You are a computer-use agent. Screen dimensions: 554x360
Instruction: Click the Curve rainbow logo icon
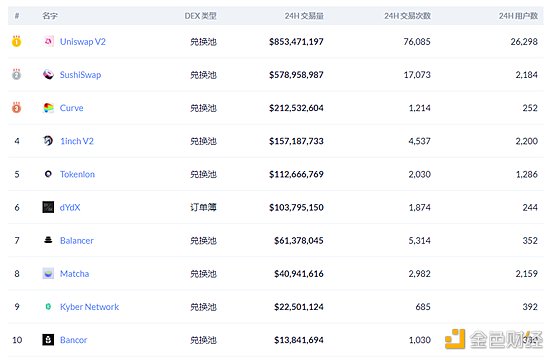pyautogui.click(x=48, y=108)
